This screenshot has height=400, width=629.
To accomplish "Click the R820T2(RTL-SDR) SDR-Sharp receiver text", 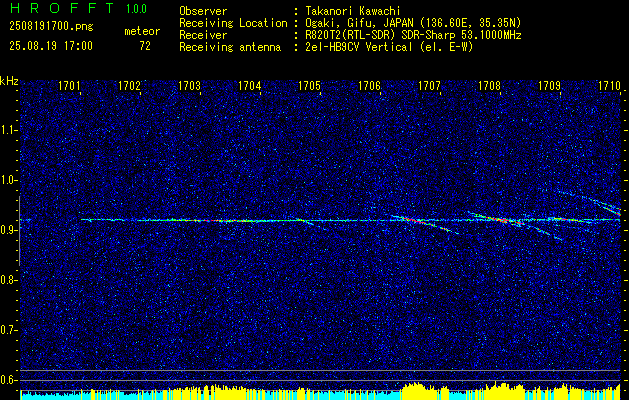I will [413, 35].
